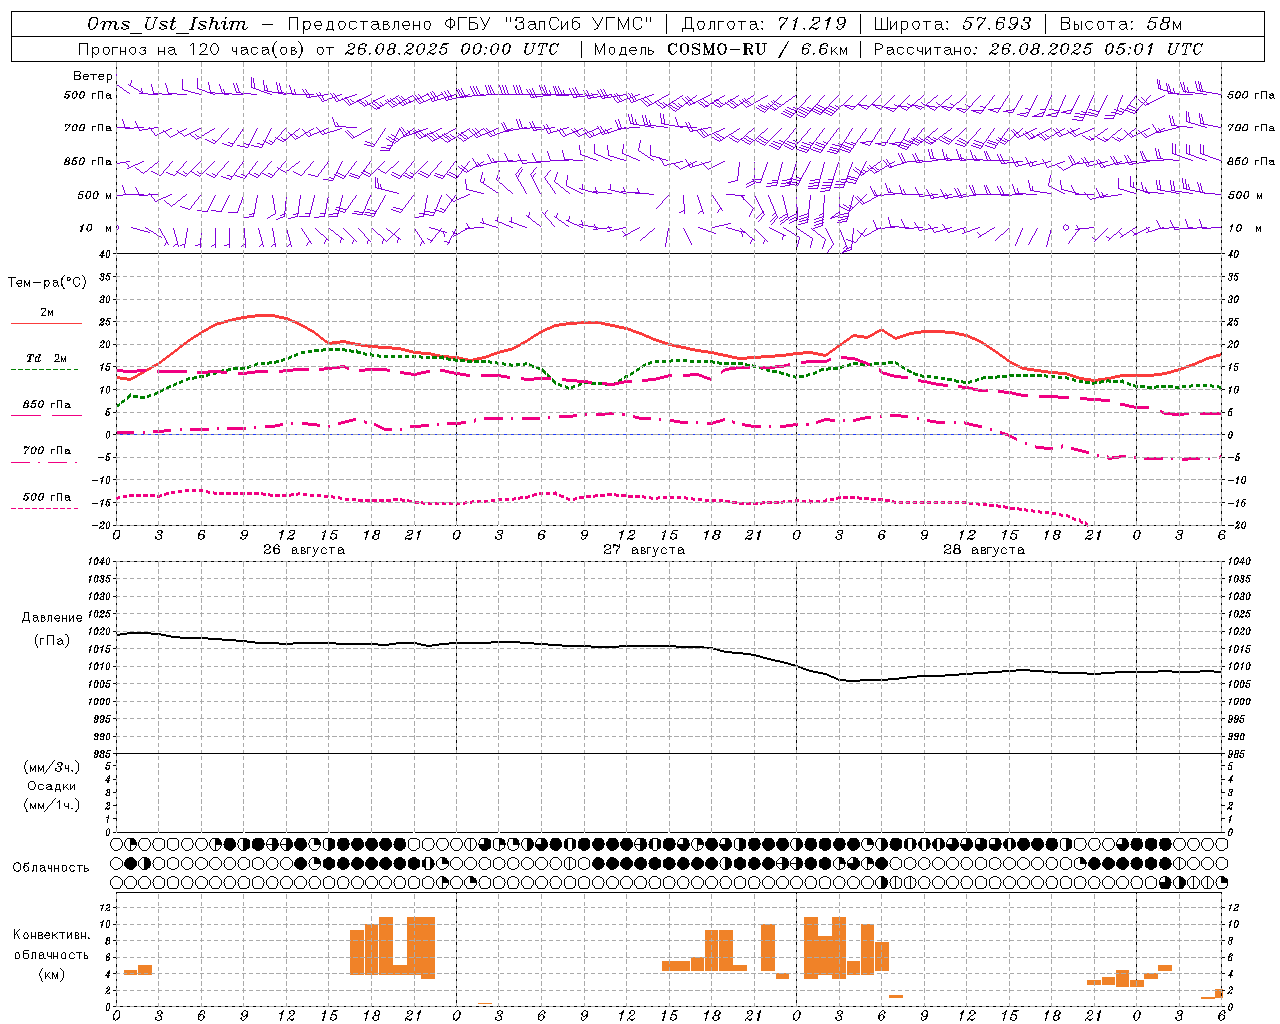1280x1024 pixels.
Task: Click the green dashed Td 2м legend line
Action: coord(44,369)
